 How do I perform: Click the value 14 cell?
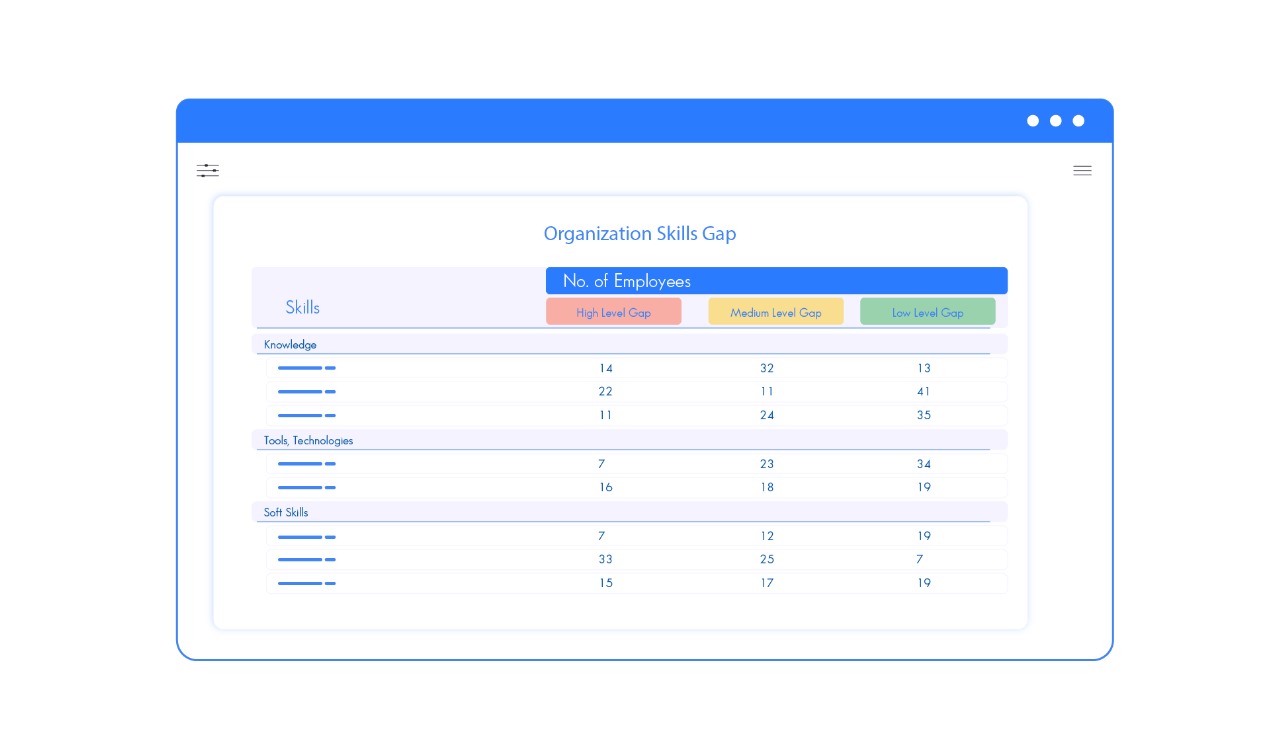(606, 369)
